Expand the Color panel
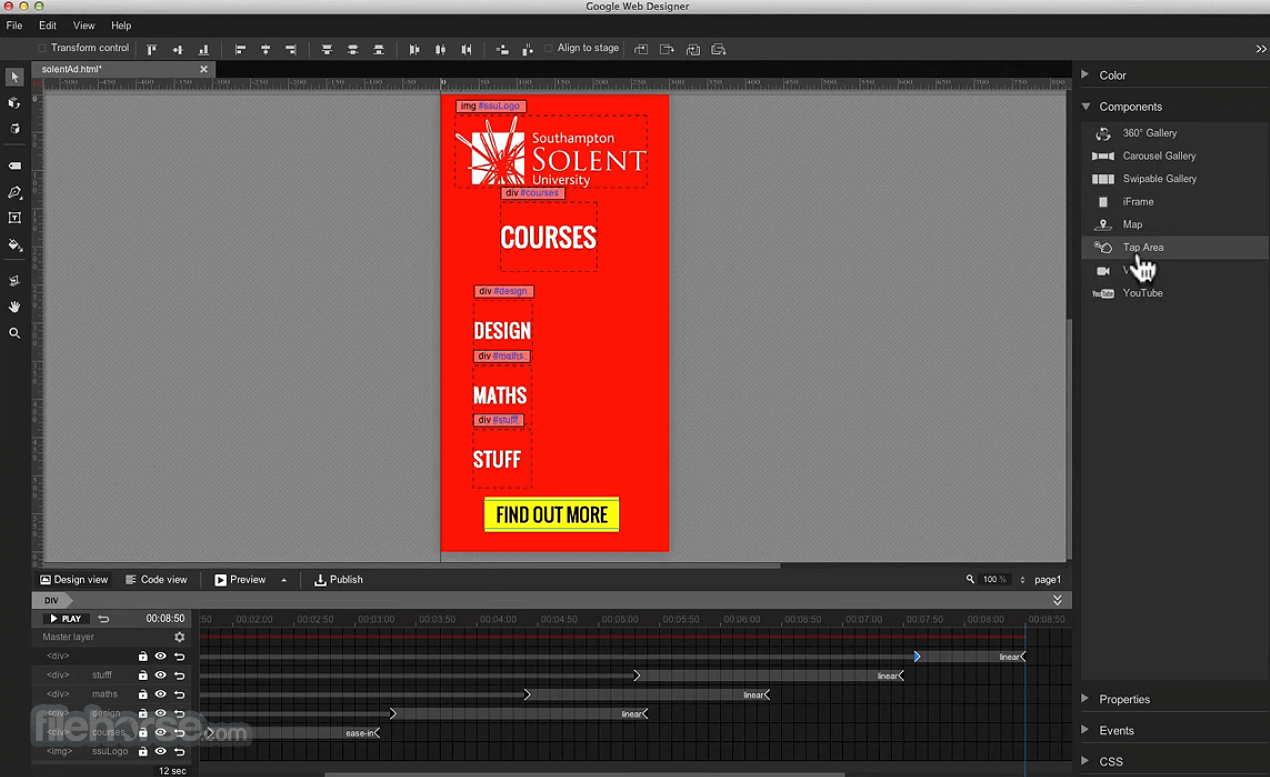Image resolution: width=1270 pixels, height=777 pixels. coord(1085,75)
